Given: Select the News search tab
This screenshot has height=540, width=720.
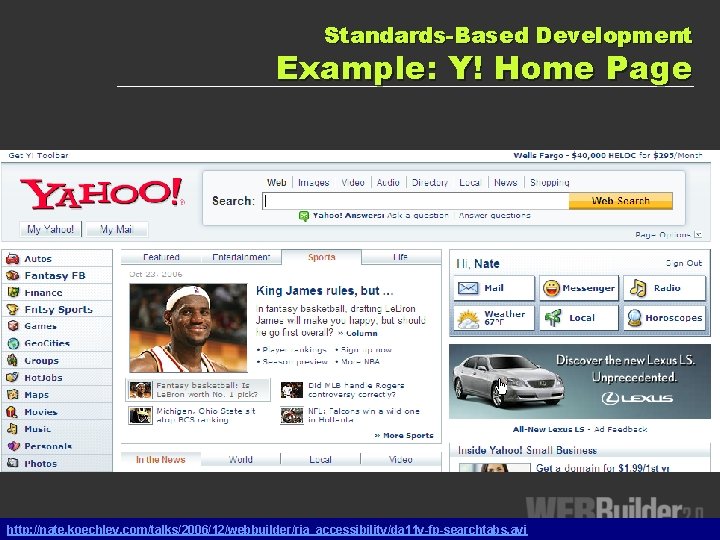Looking at the screenshot, I should 506,182.
